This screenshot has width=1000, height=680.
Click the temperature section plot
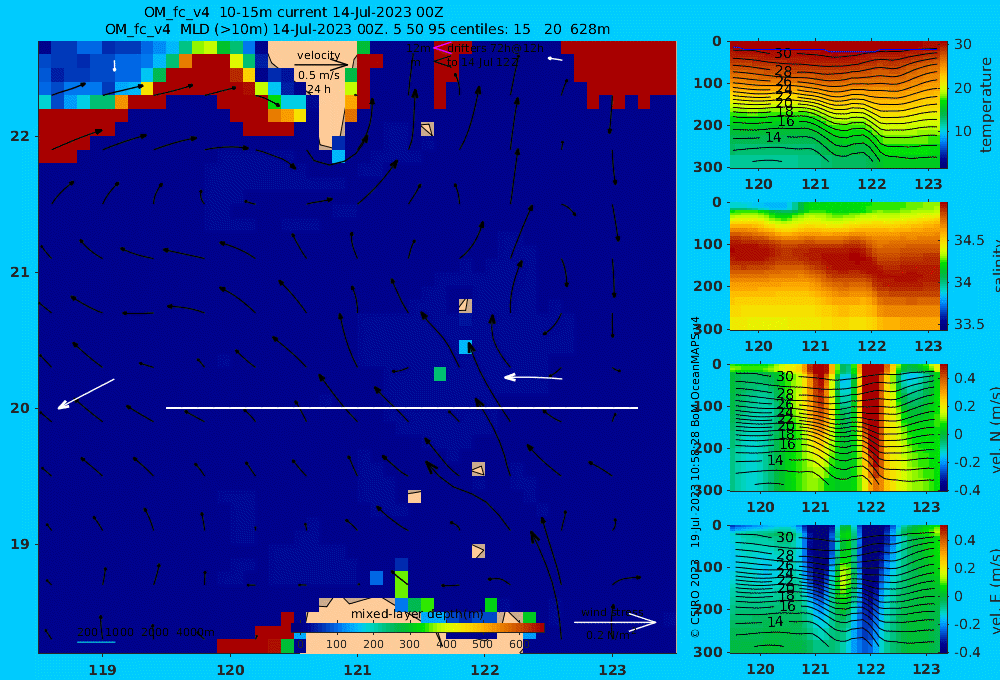pyautogui.click(x=834, y=105)
